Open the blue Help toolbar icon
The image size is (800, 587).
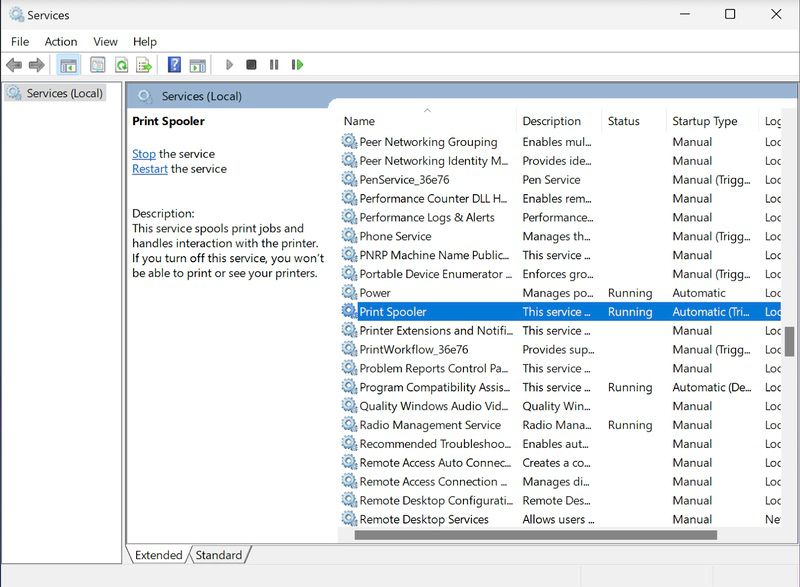174,65
